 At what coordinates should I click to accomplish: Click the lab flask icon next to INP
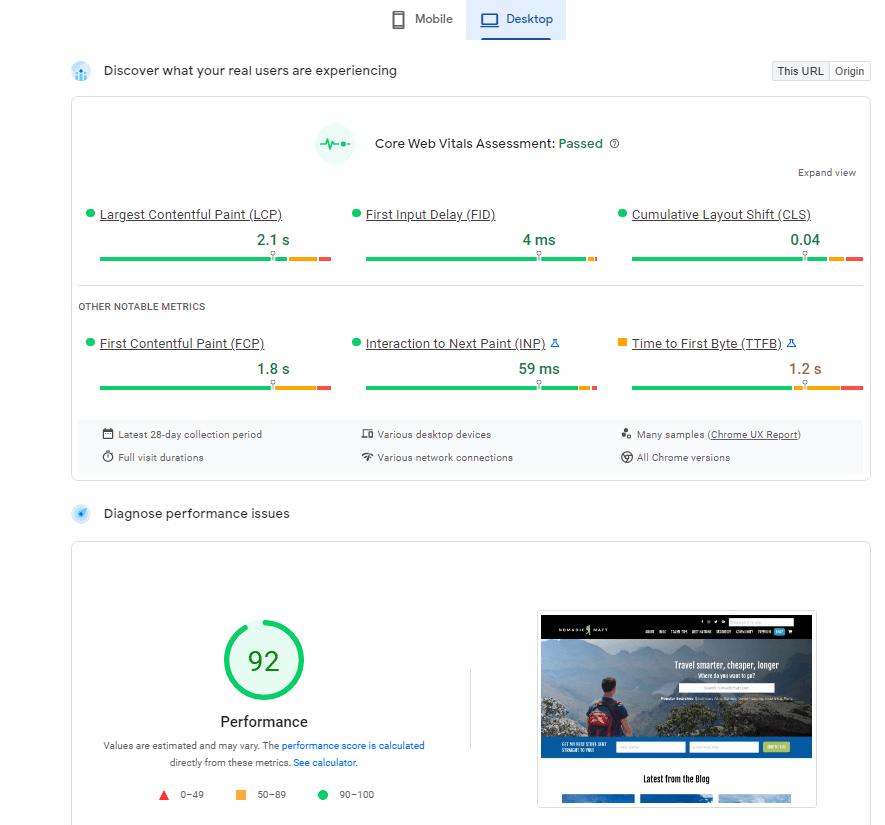click(x=556, y=343)
